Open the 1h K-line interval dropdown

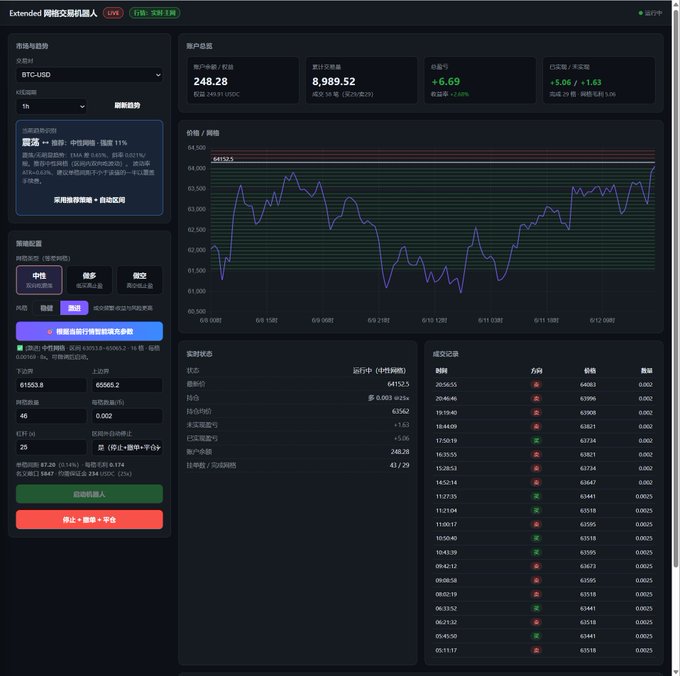coord(51,106)
